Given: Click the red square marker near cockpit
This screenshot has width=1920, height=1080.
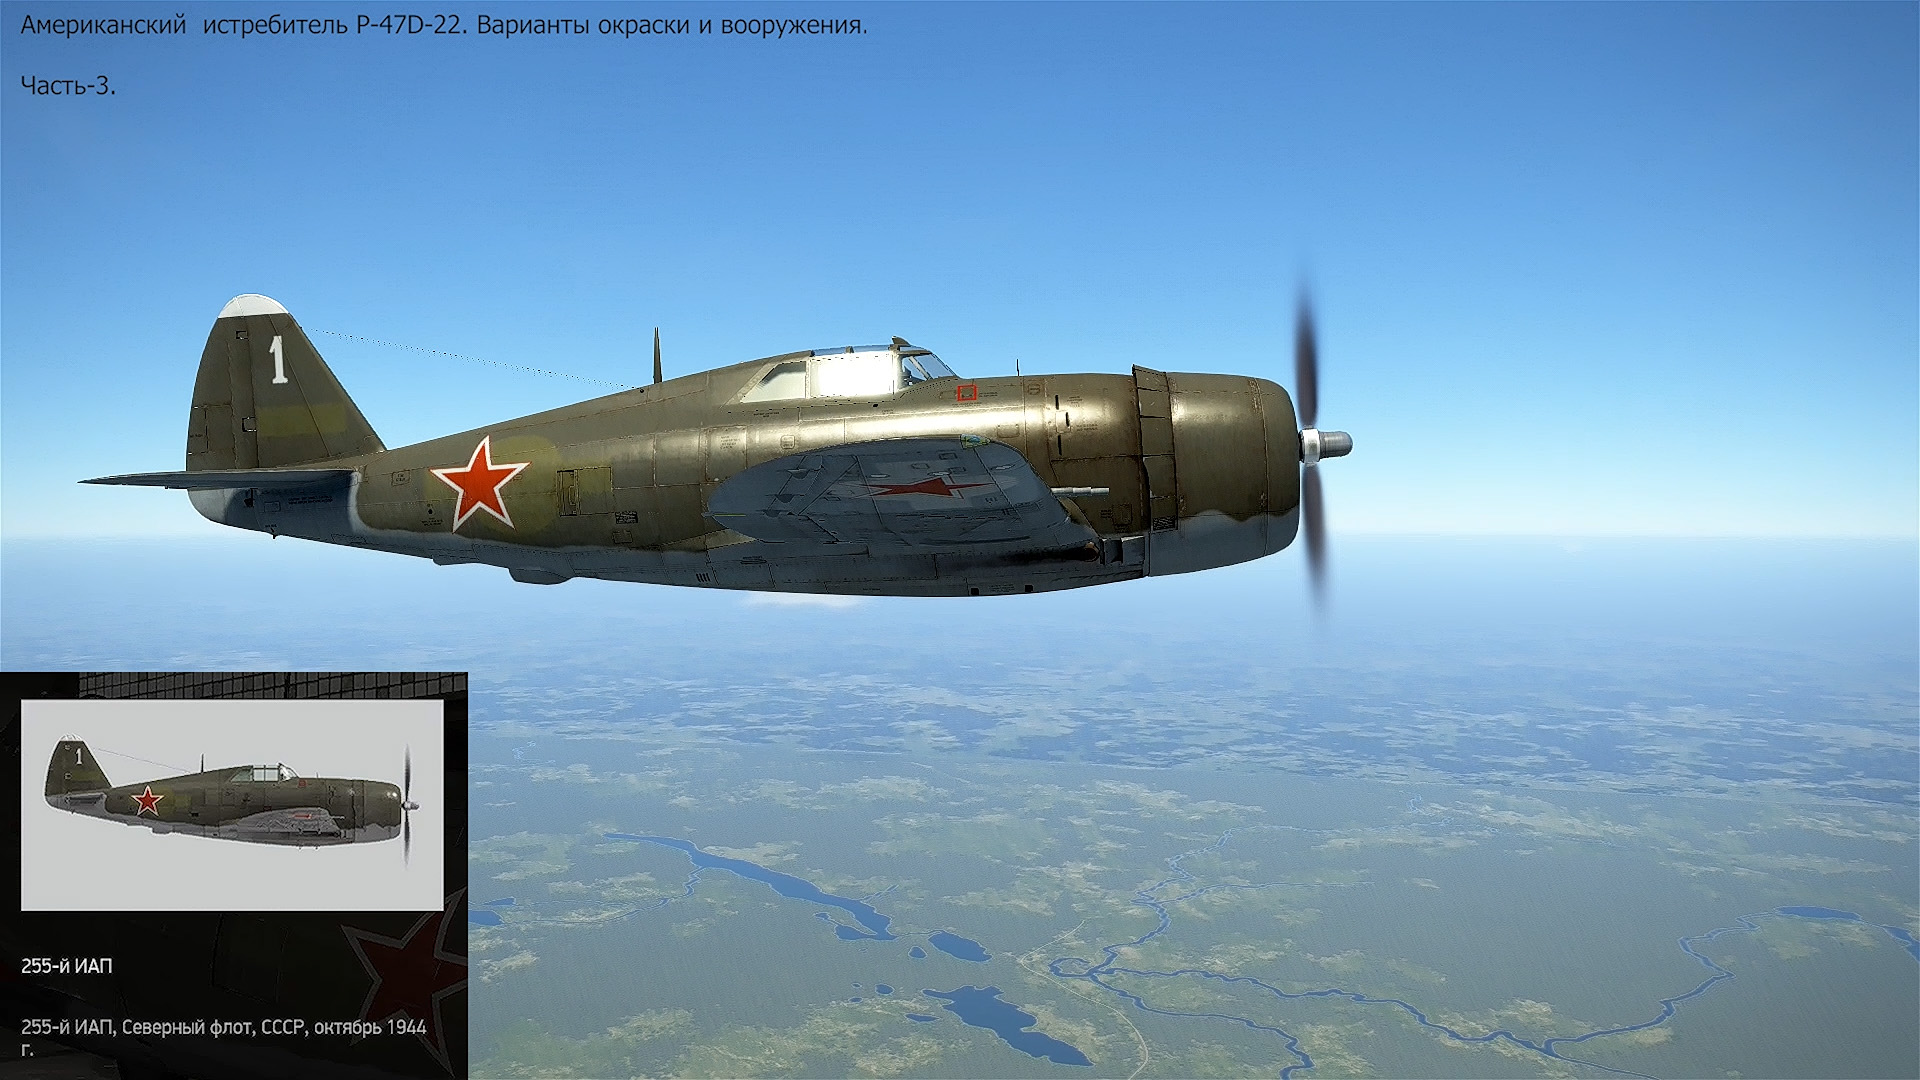Looking at the screenshot, I should pos(966,393).
